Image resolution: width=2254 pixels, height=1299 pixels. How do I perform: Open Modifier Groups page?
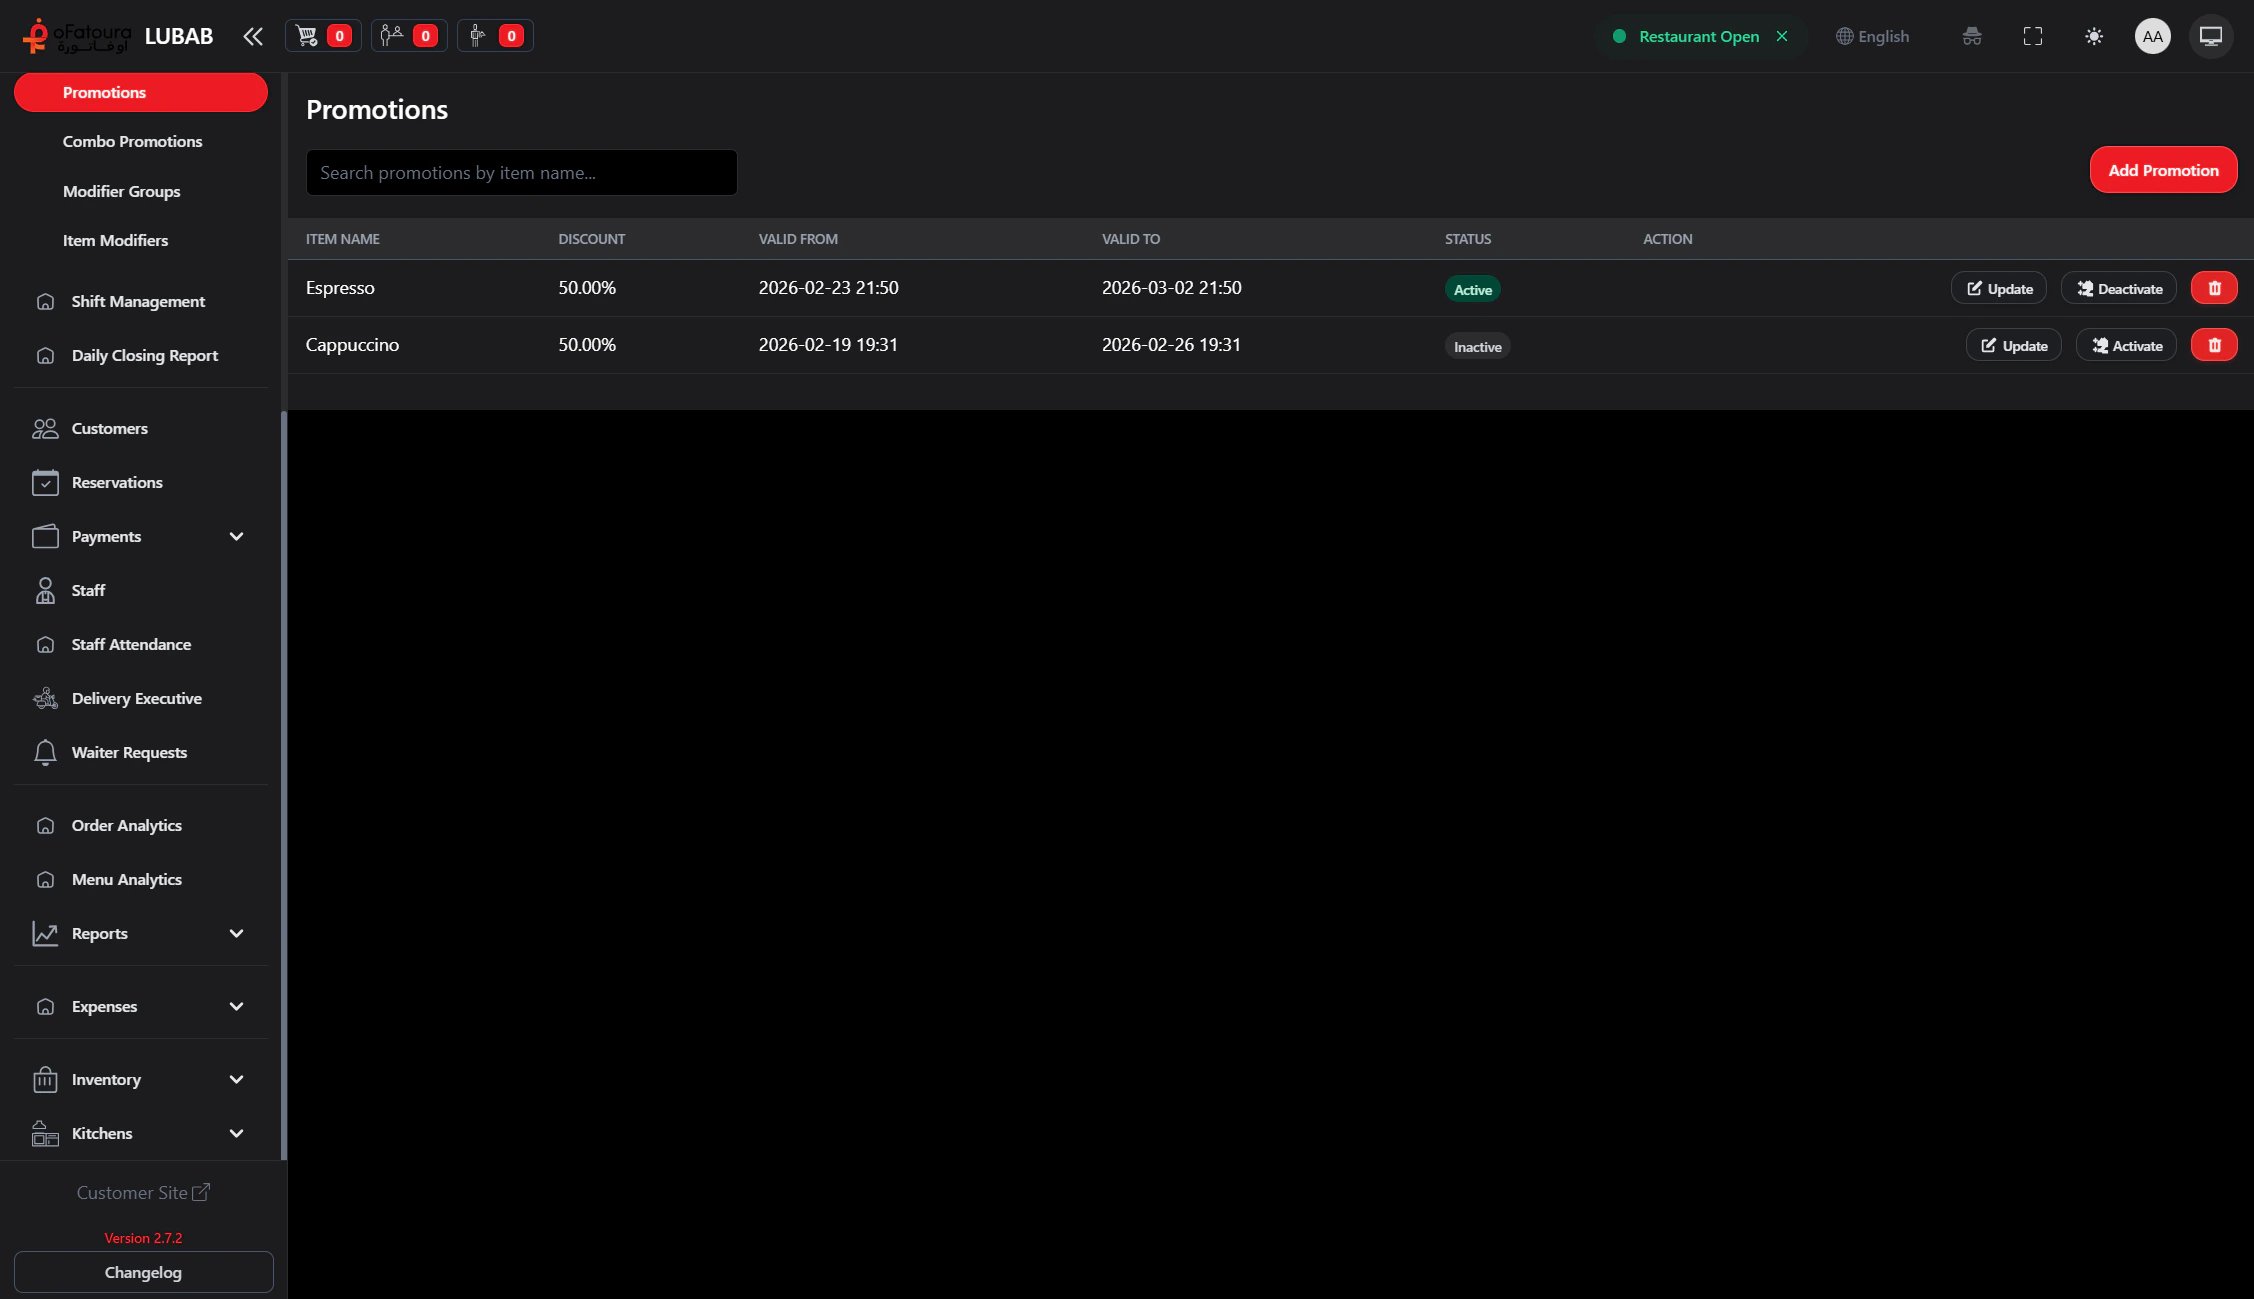click(x=121, y=191)
